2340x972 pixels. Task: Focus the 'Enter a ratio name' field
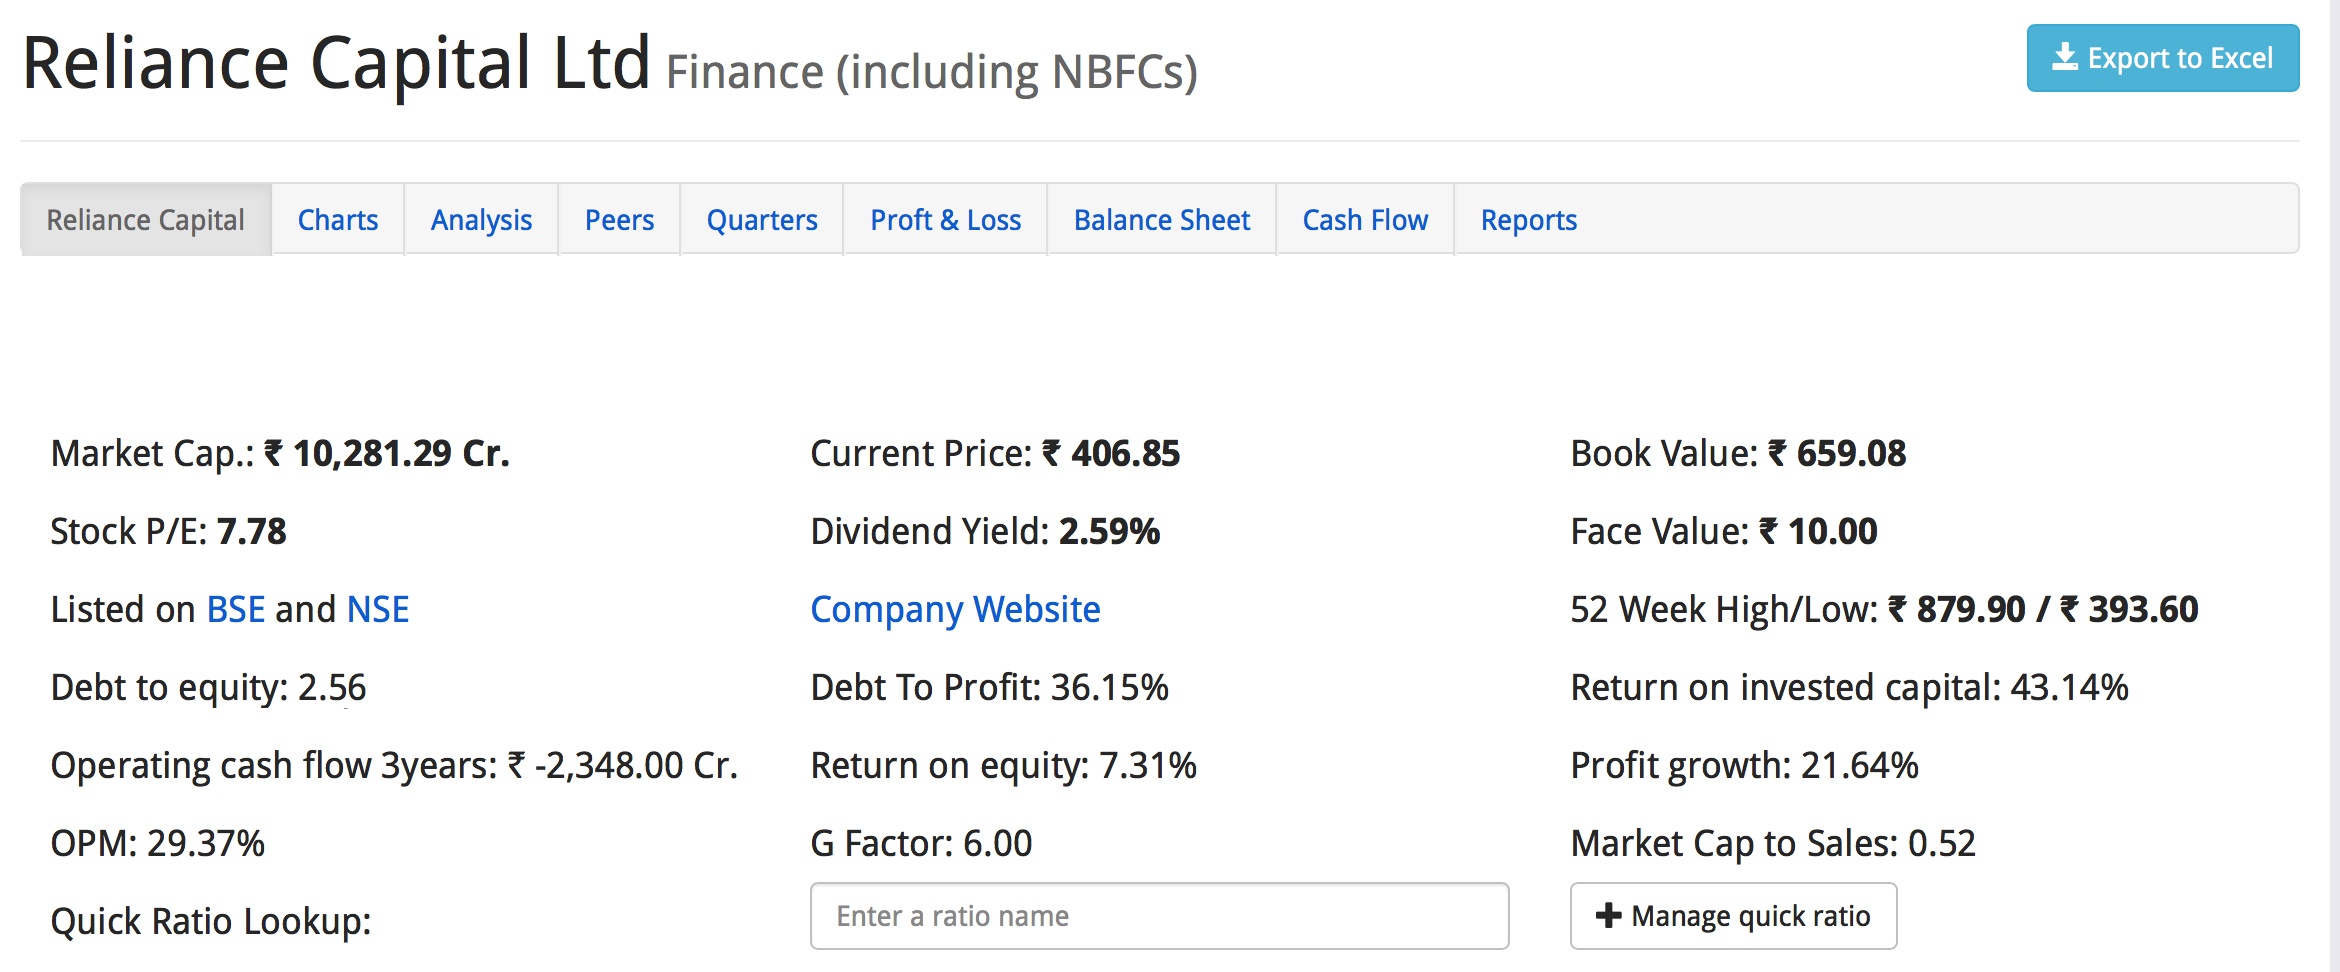pyautogui.click(x=1159, y=916)
